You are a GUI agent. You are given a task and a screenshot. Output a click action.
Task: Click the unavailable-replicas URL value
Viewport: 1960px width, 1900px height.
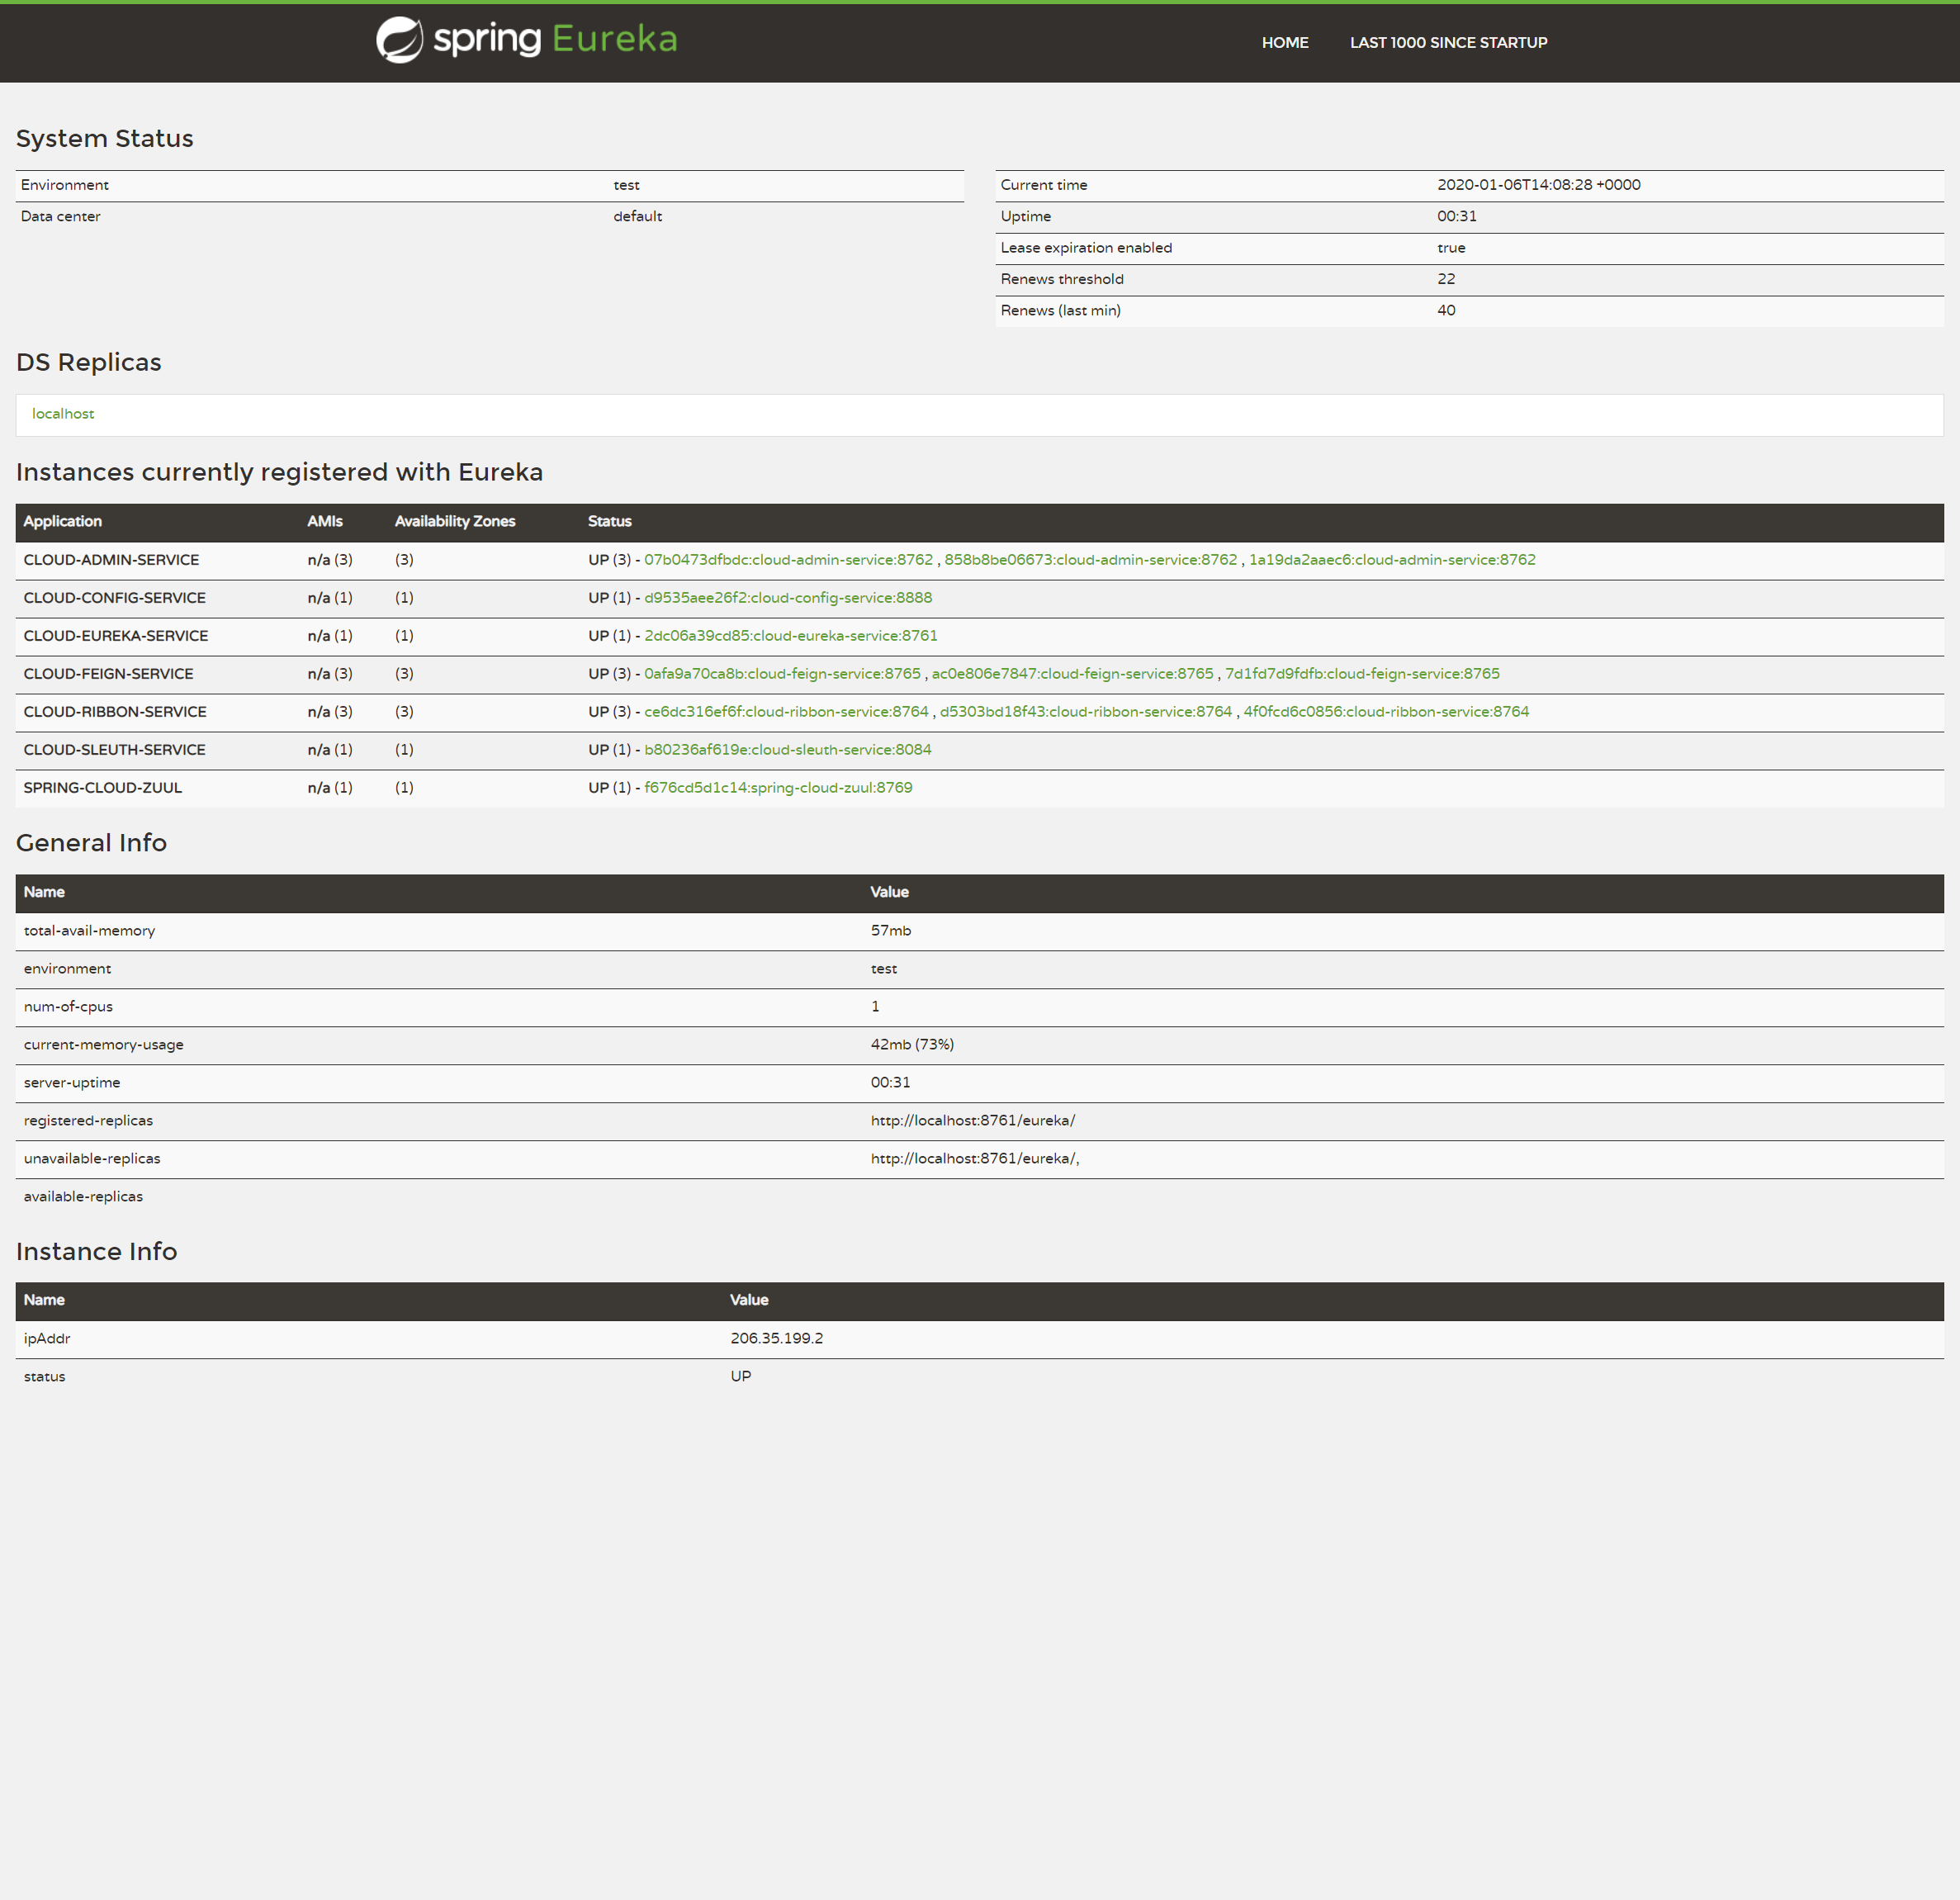975,1159
